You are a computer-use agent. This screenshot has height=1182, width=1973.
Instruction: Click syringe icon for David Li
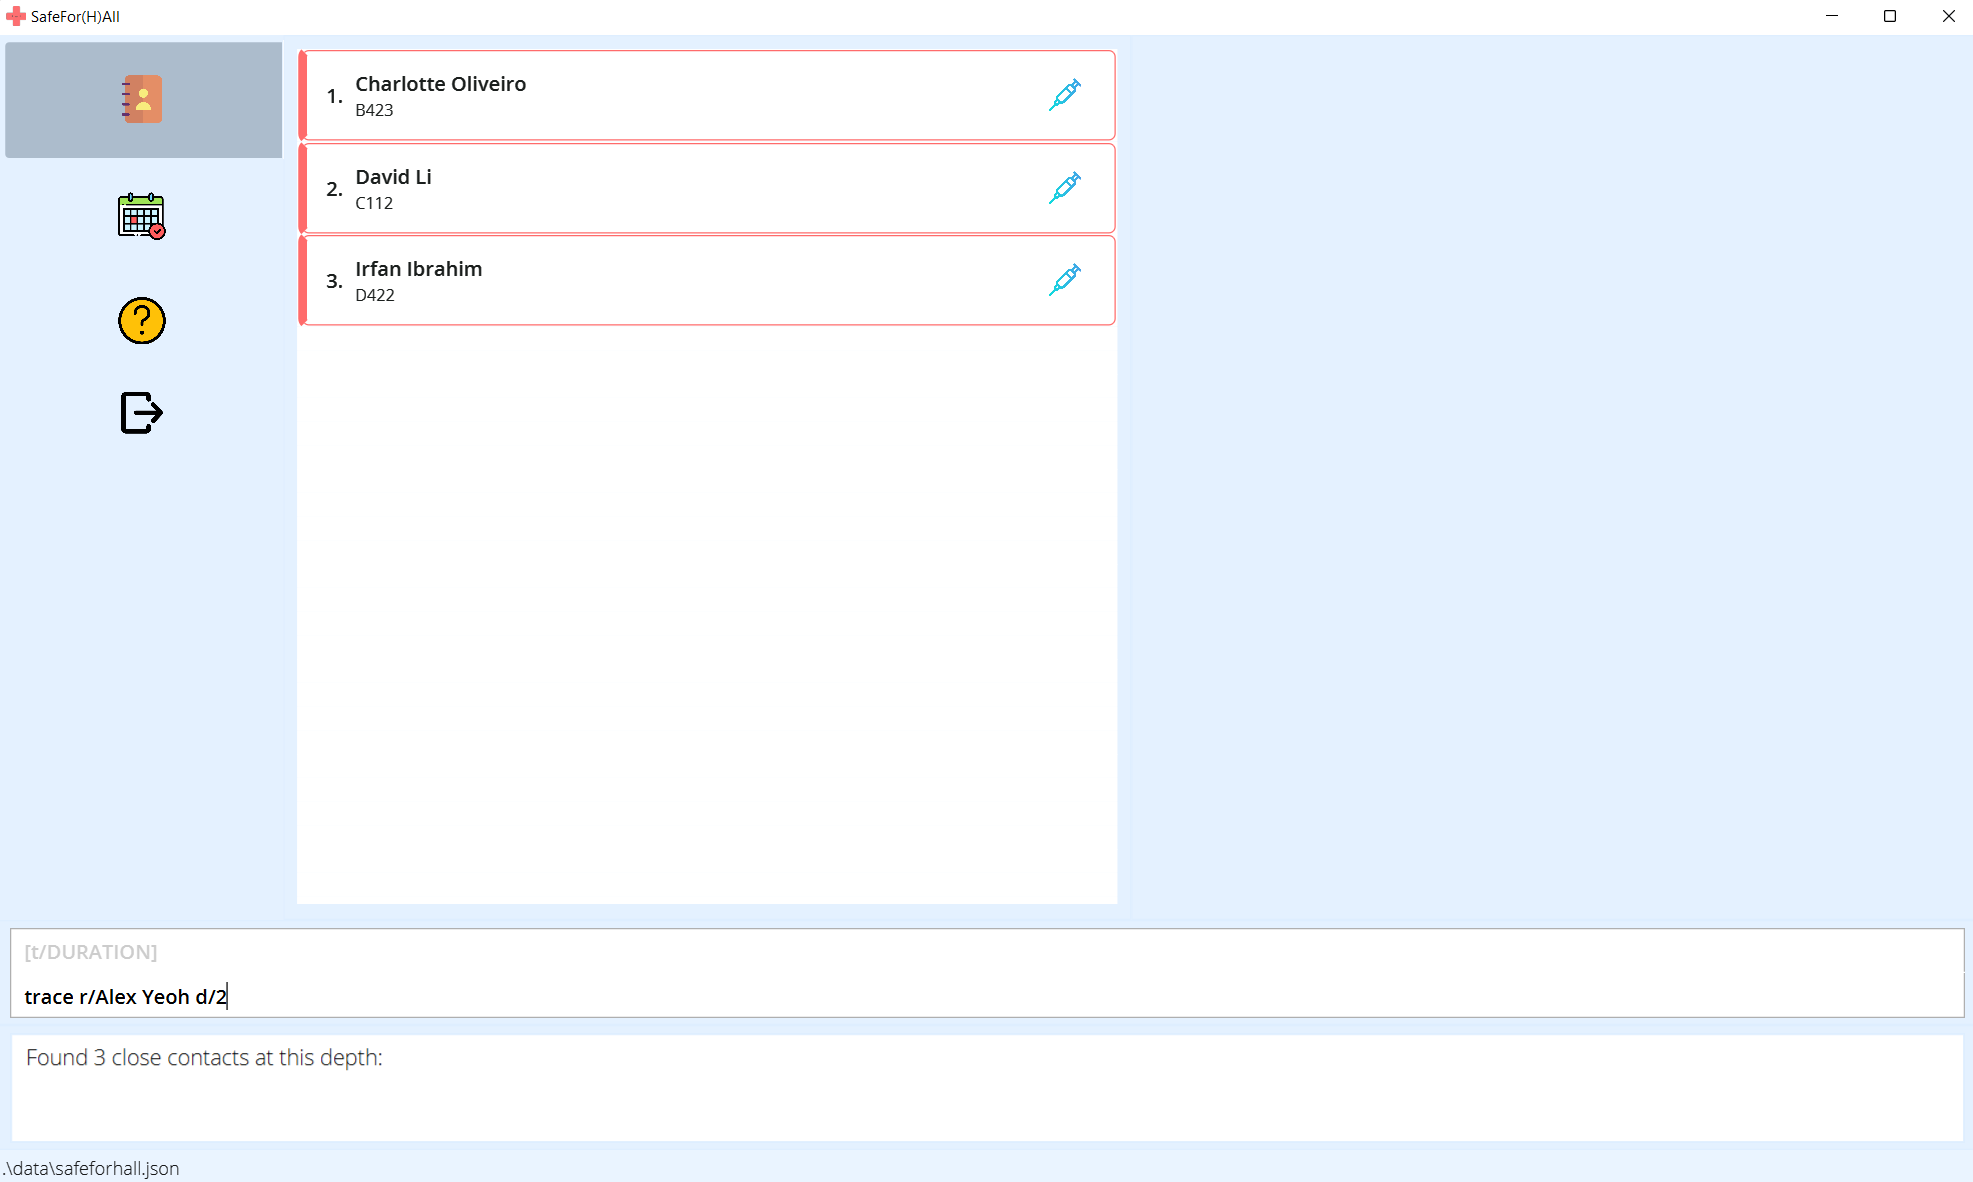tap(1065, 187)
